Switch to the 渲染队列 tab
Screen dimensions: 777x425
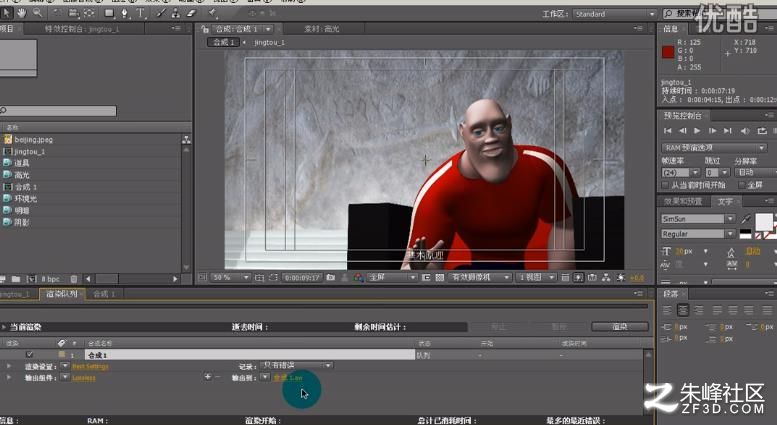(62, 294)
